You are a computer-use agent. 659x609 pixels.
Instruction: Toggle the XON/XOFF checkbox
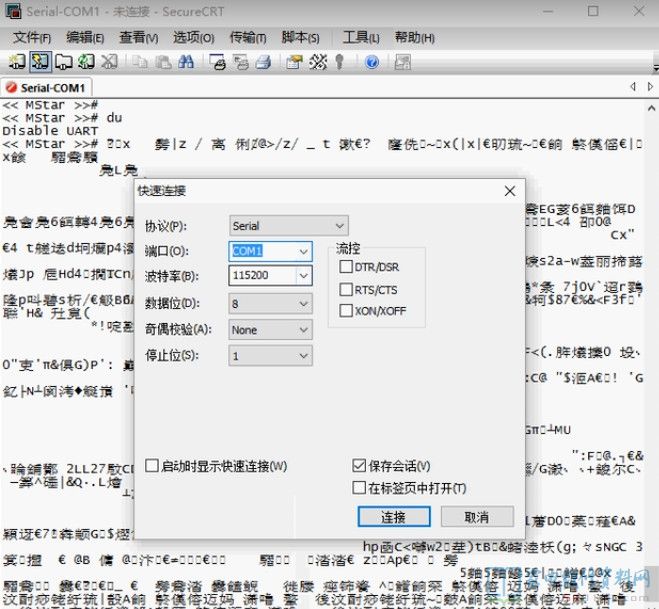click(346, 311)
